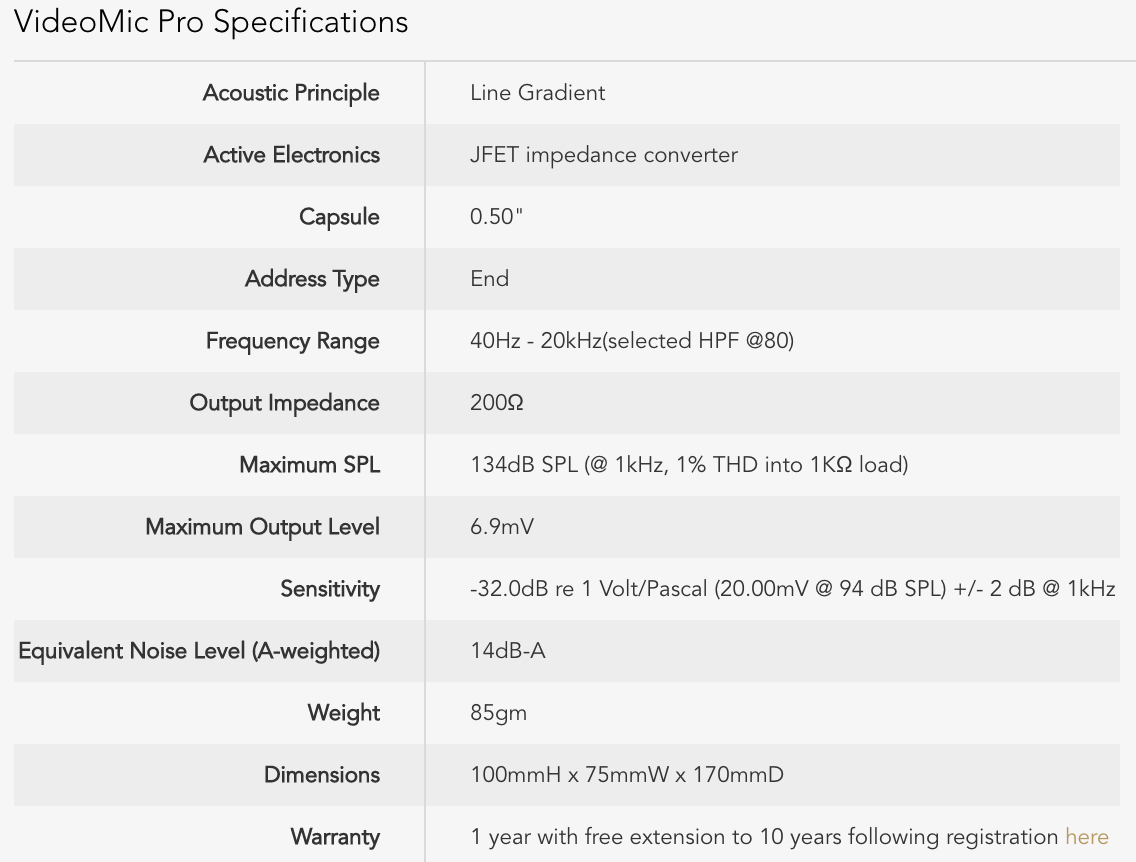Click the JFET impedance converter text
This screenshot has height=862, width=1136.
(x=603, y=155)
